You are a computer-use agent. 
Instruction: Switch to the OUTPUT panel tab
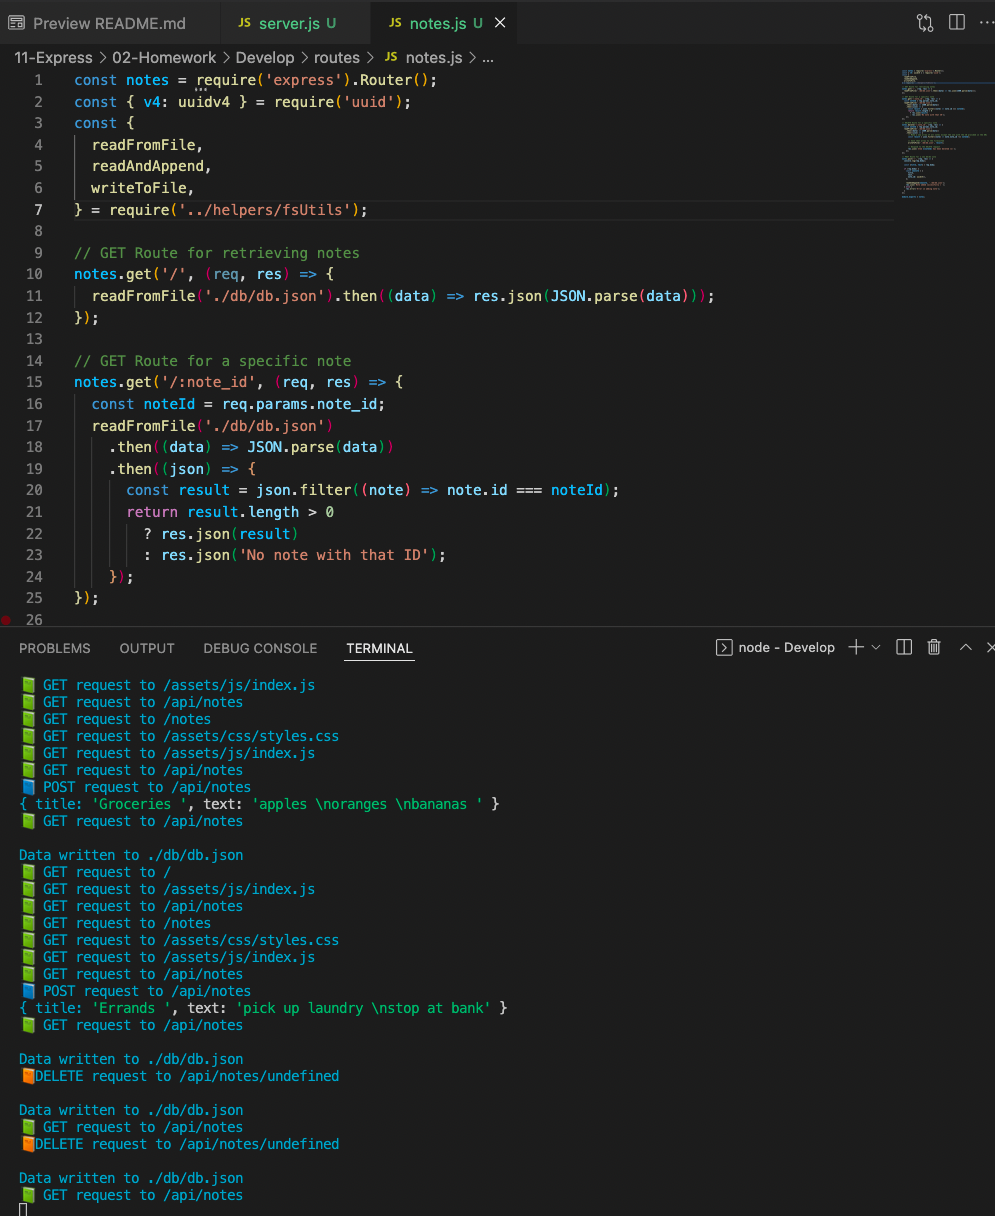point(147,648)
